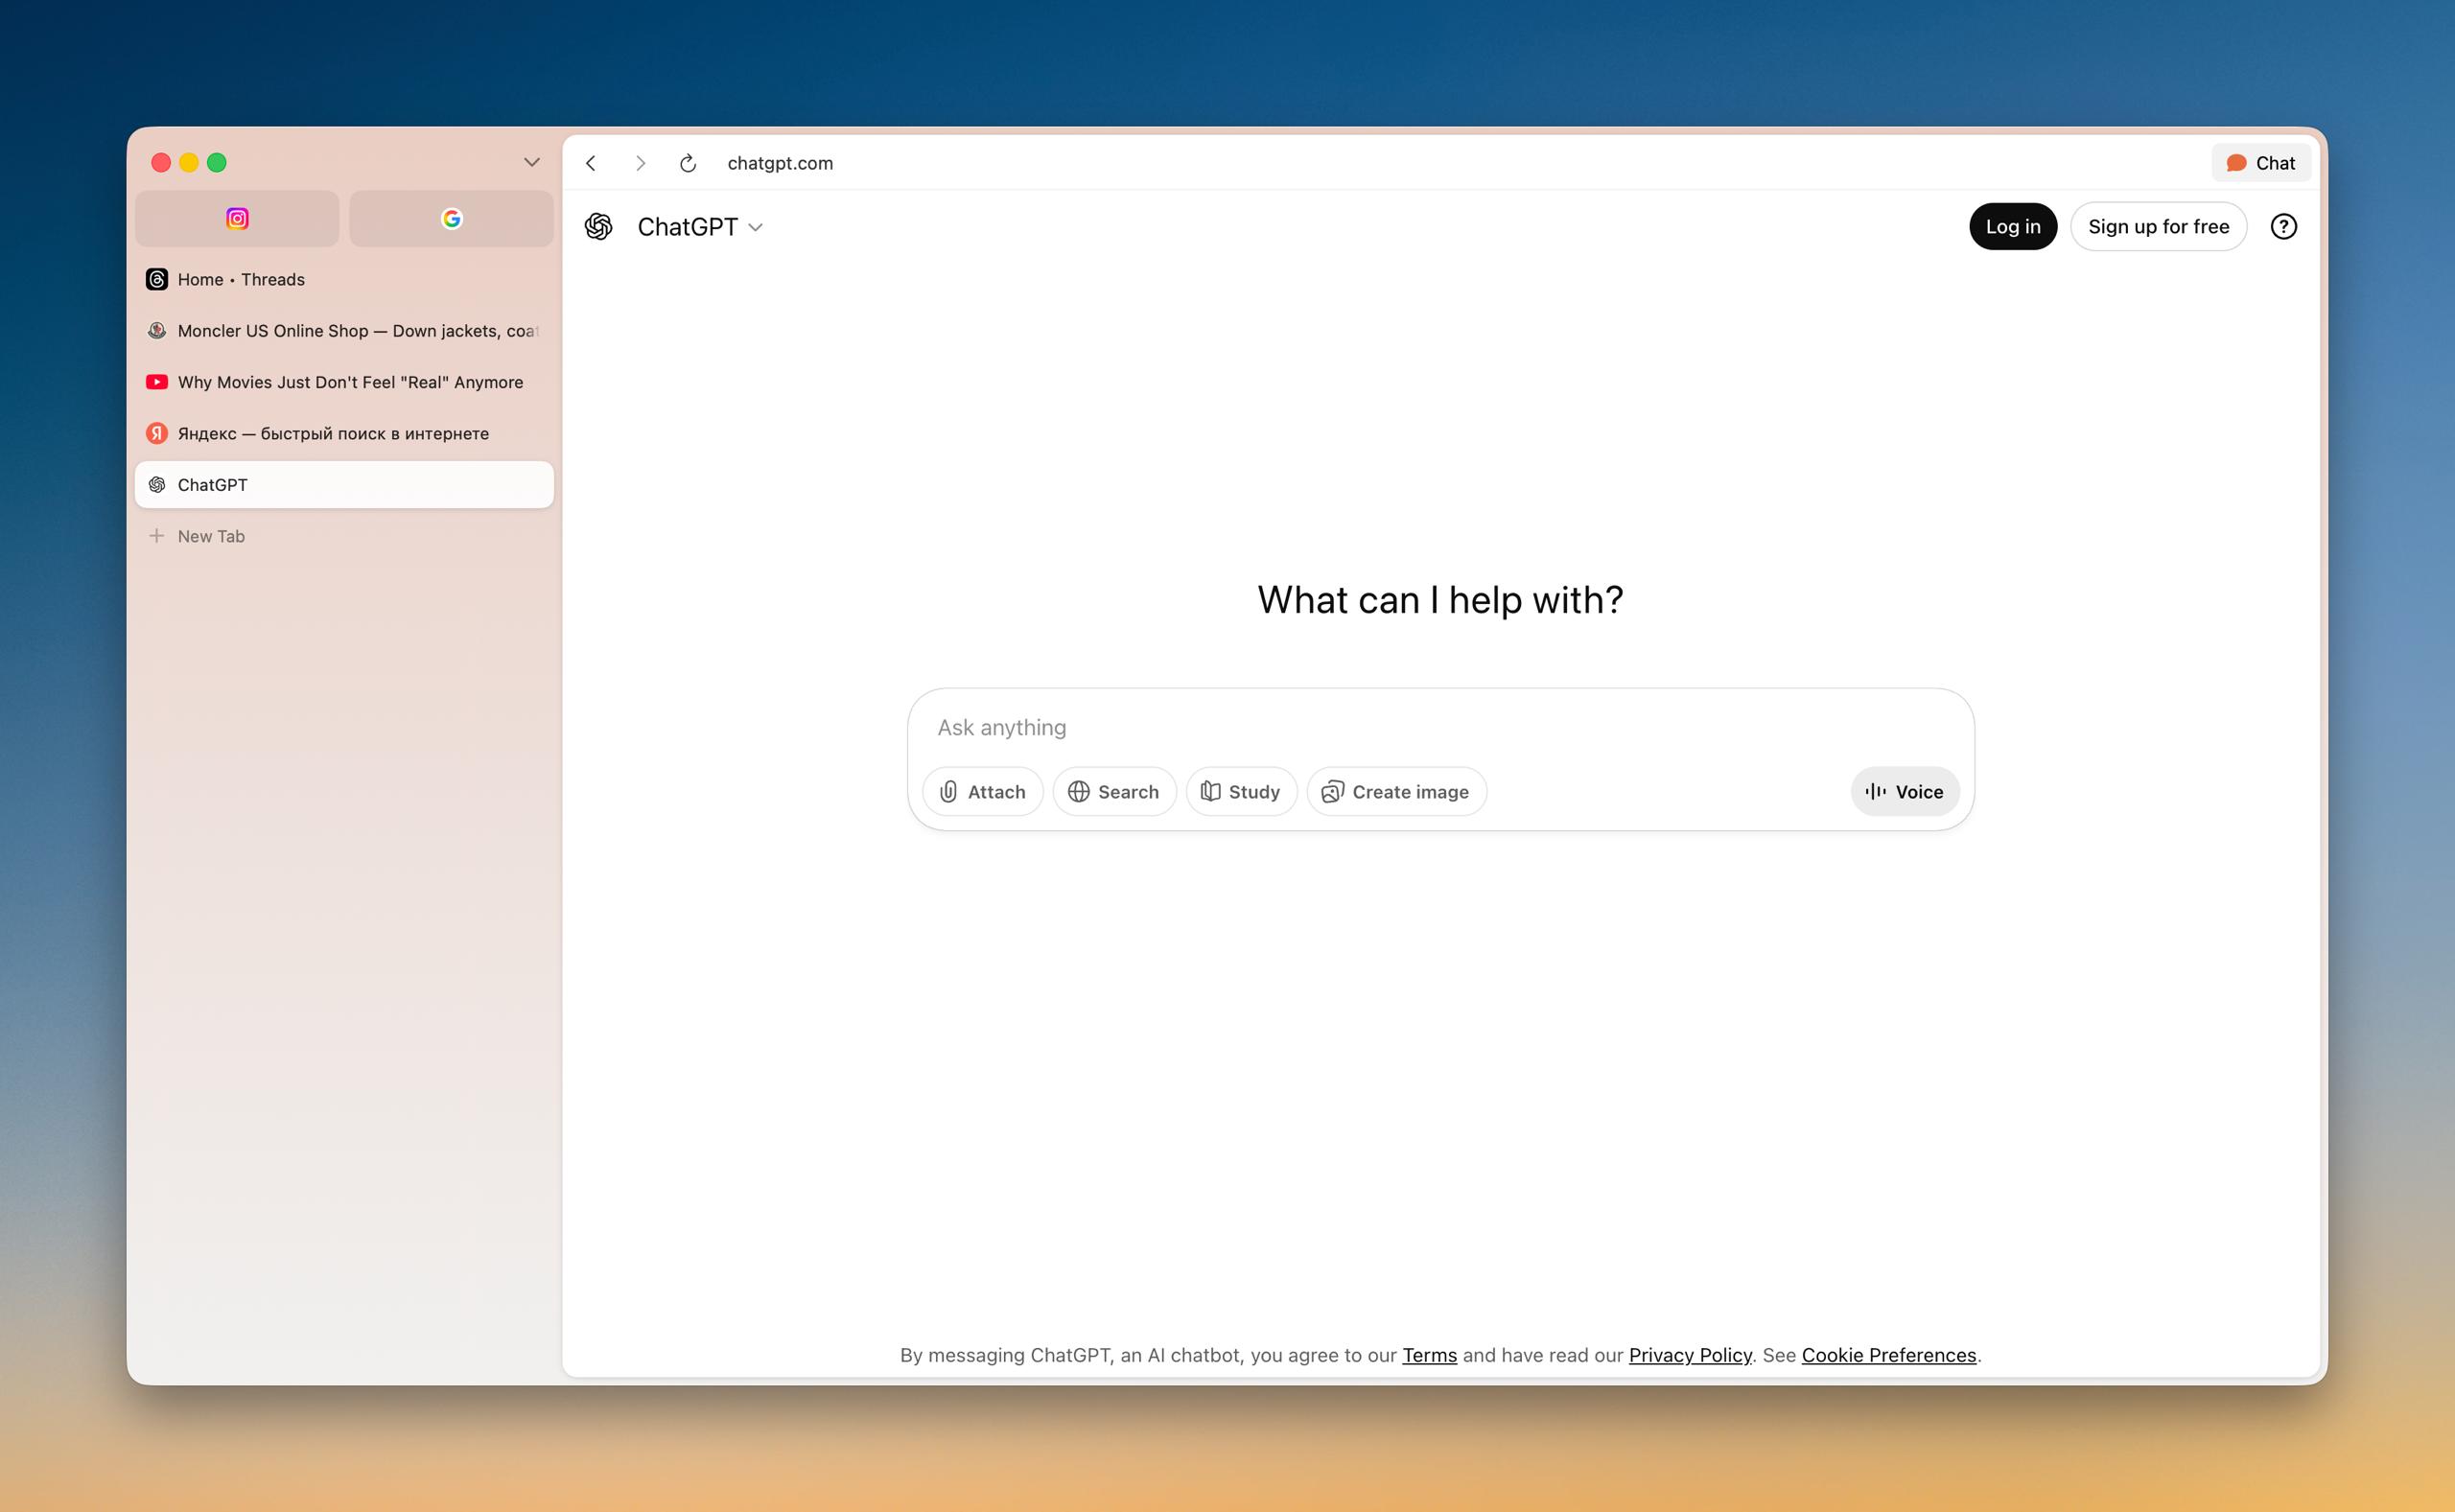The height and width of the screenshot is (1512, 2455).
Task: Switch to Moncler US Online Shop tab
Action: [344, 330]
